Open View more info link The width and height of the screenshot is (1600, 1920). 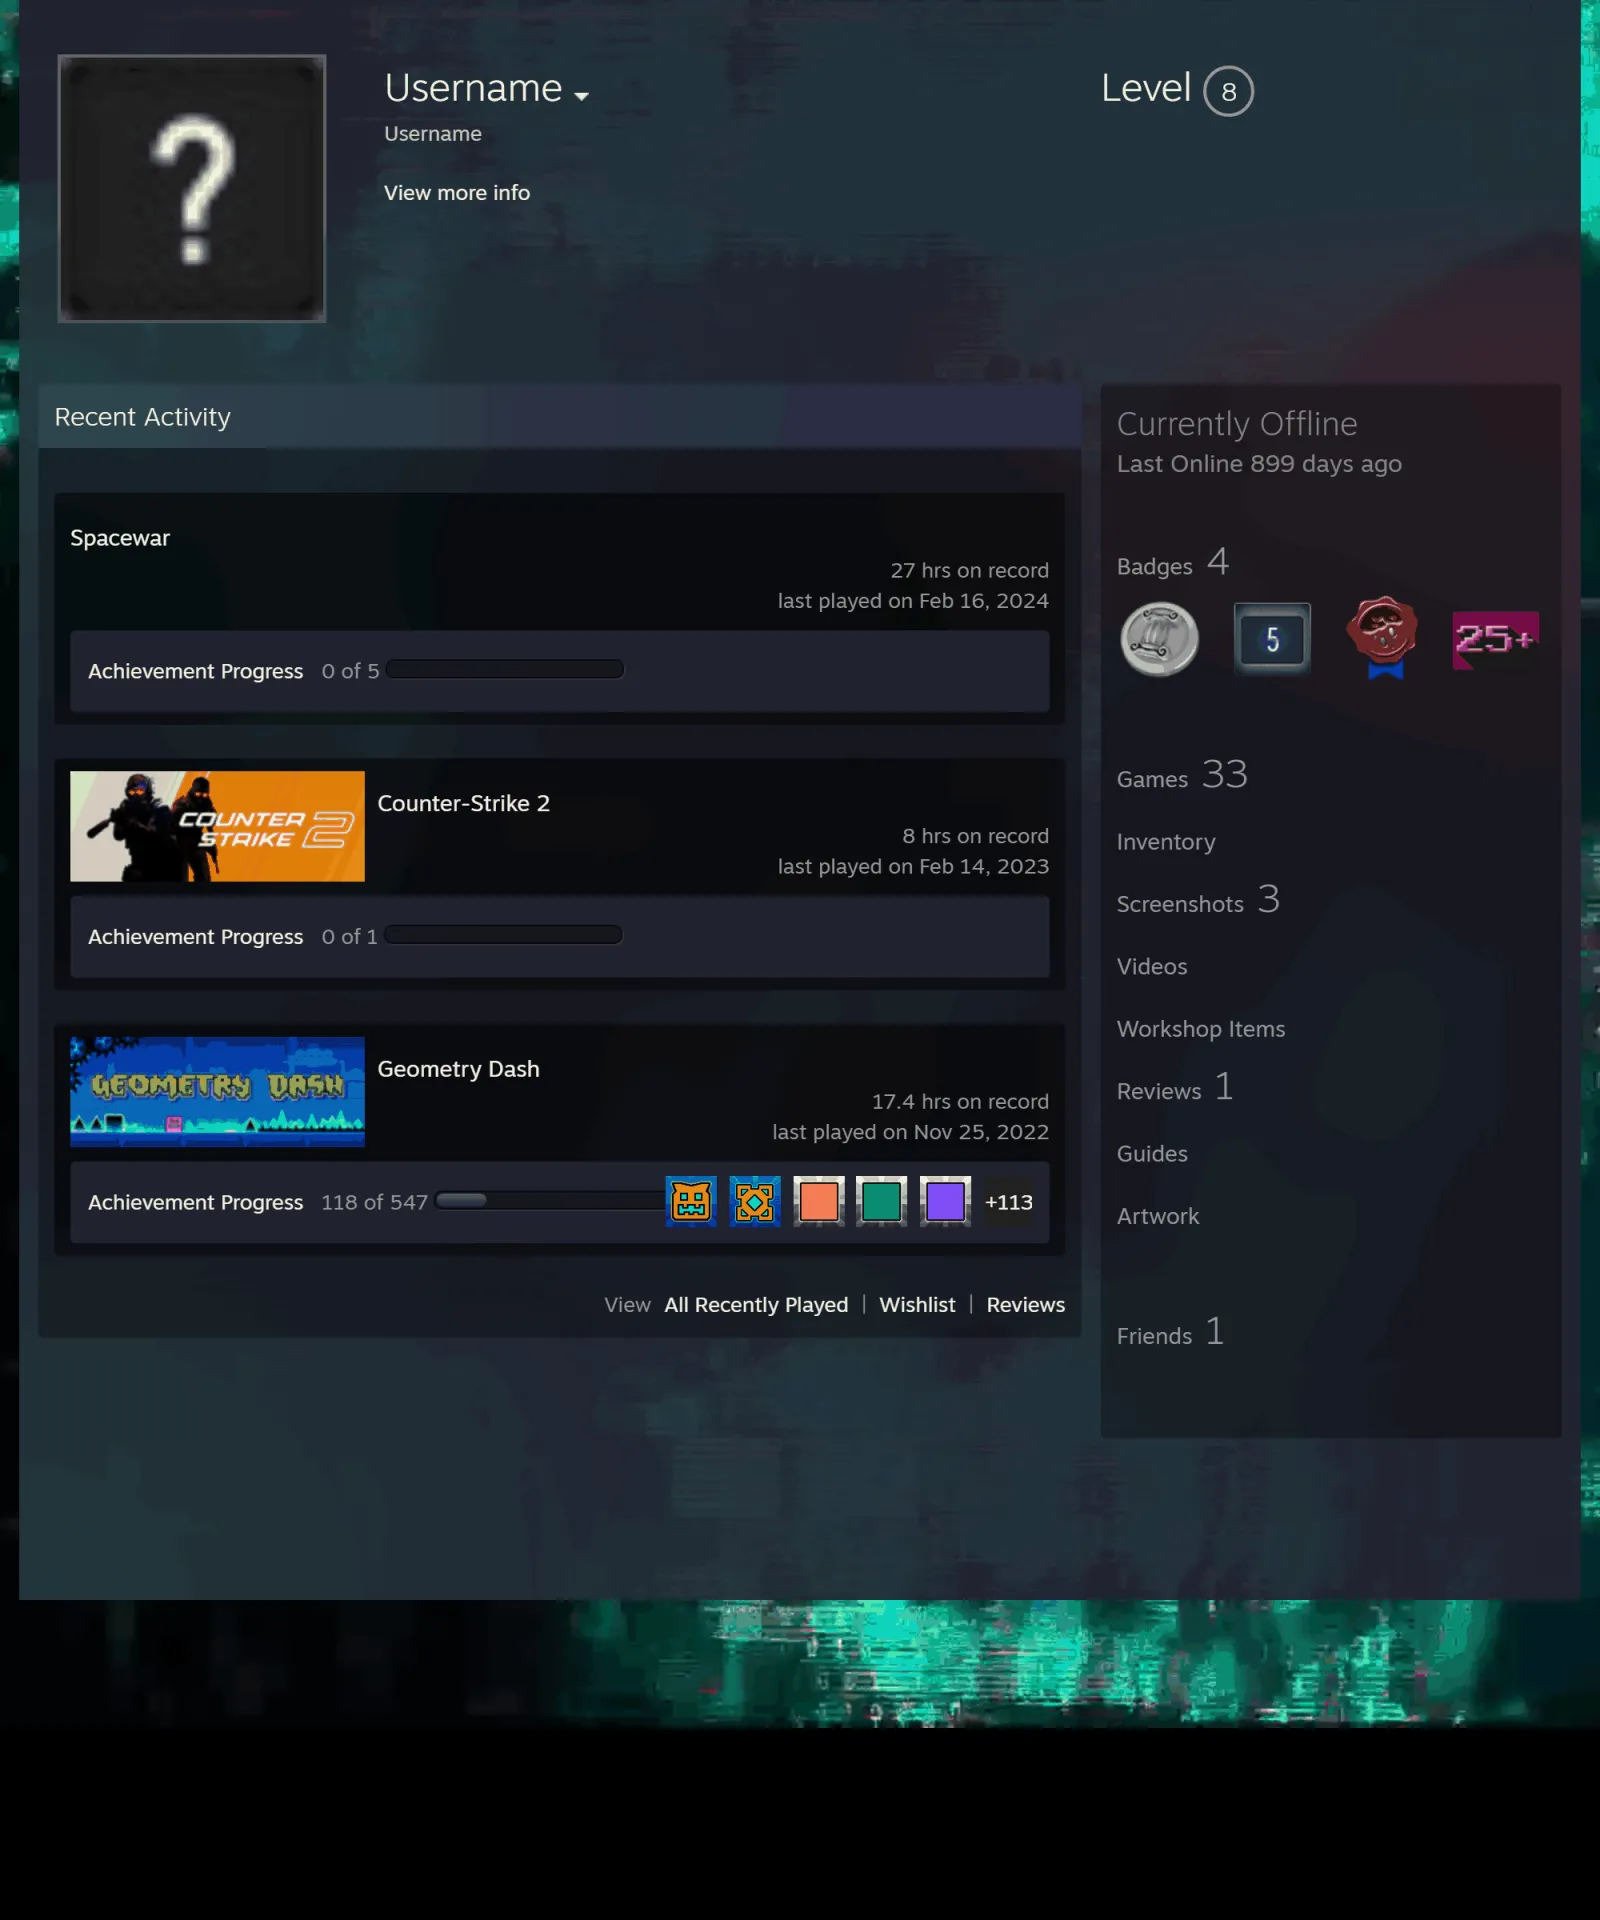click(x=457, y=193)
